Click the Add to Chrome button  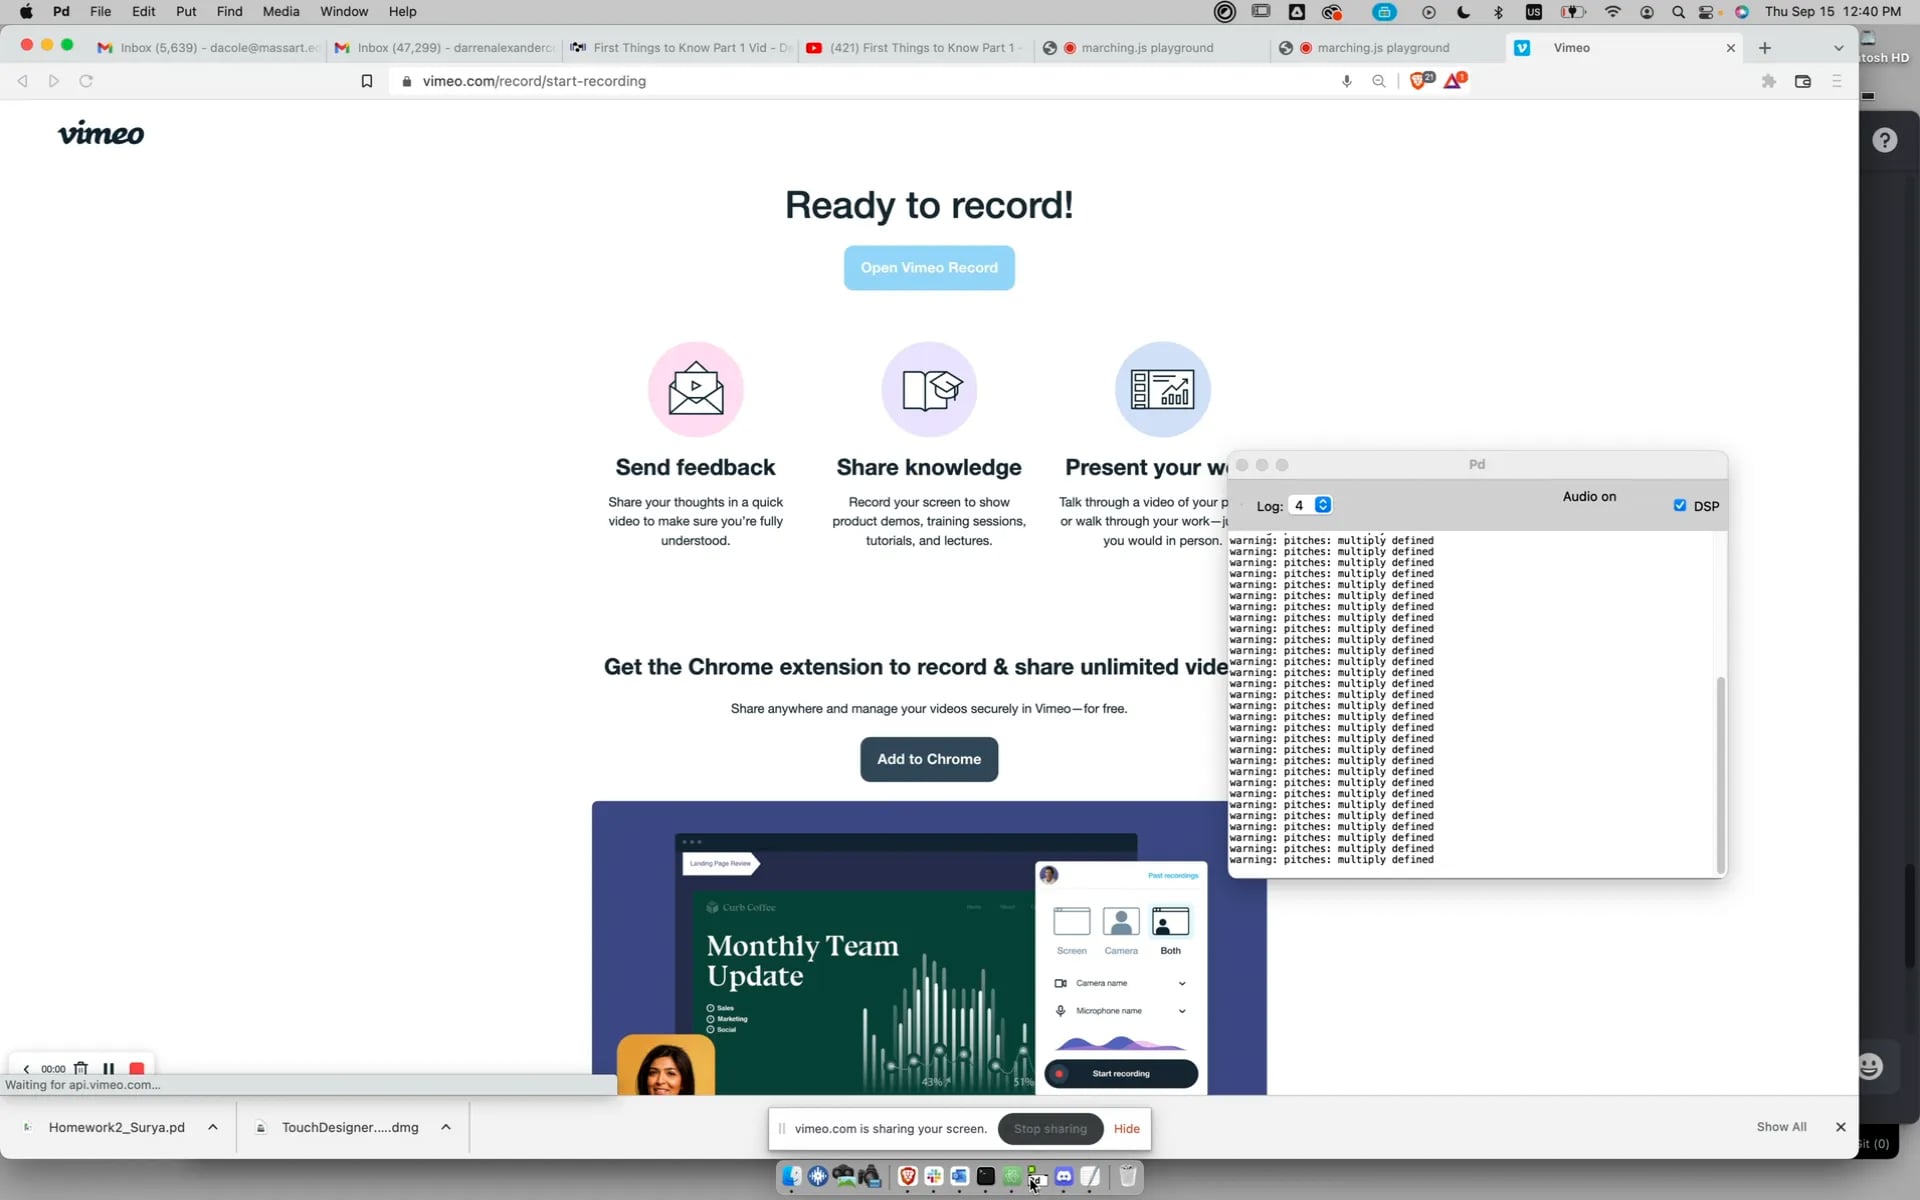coord(929,759)
